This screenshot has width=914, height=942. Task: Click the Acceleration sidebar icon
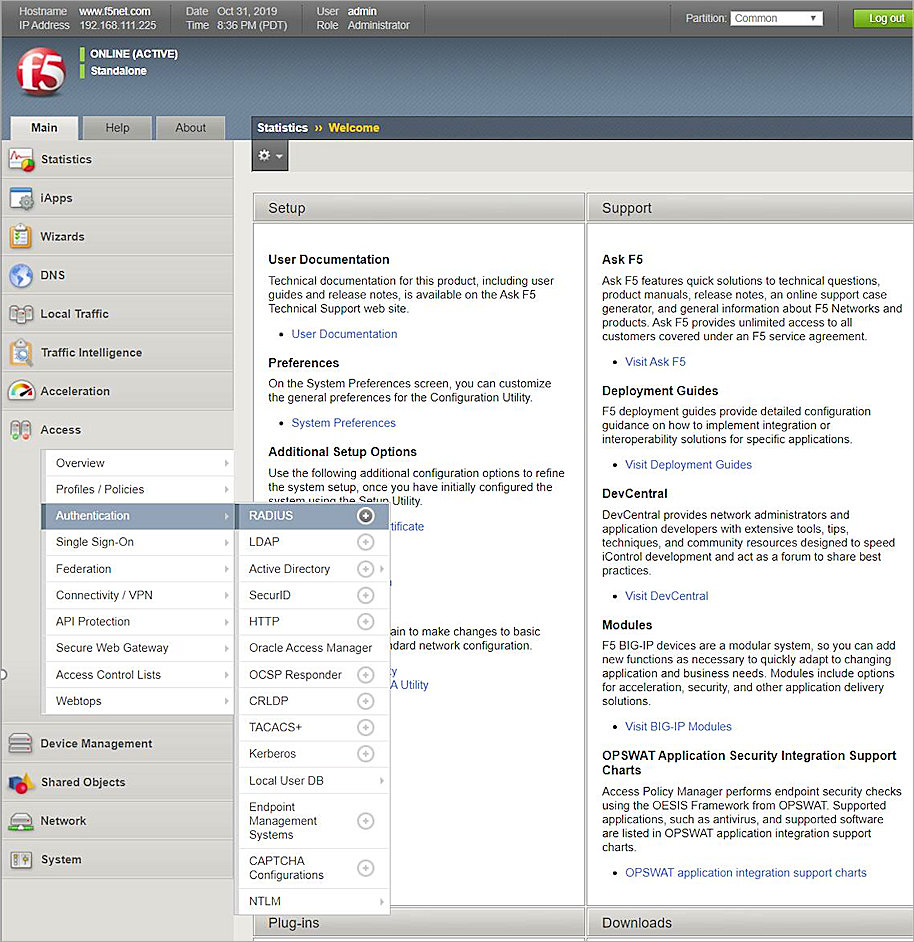pyautogui.click(x=22, y=390)
